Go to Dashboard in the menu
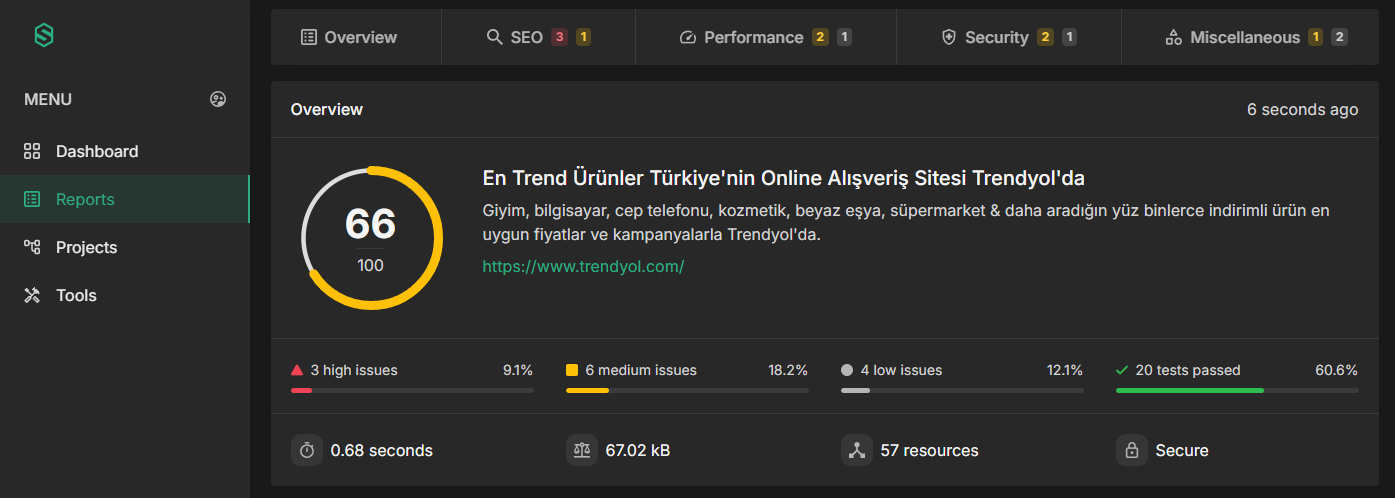The height and width of the screenshot is (498, 1395). tap(125, 151)
